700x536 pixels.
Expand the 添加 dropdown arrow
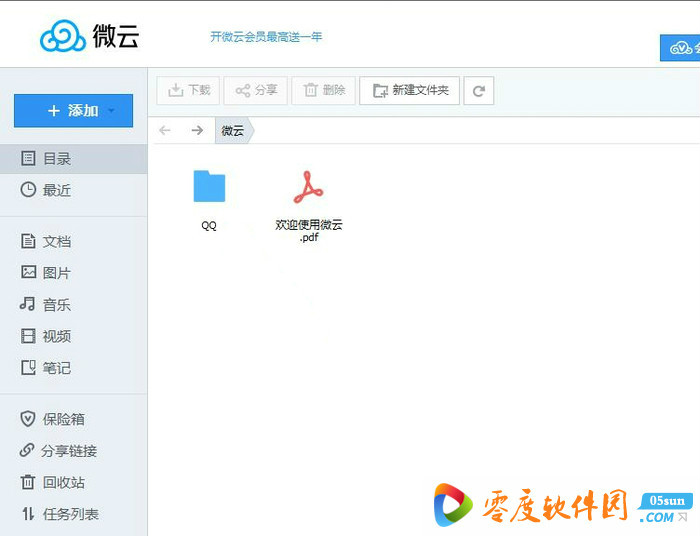112,110
